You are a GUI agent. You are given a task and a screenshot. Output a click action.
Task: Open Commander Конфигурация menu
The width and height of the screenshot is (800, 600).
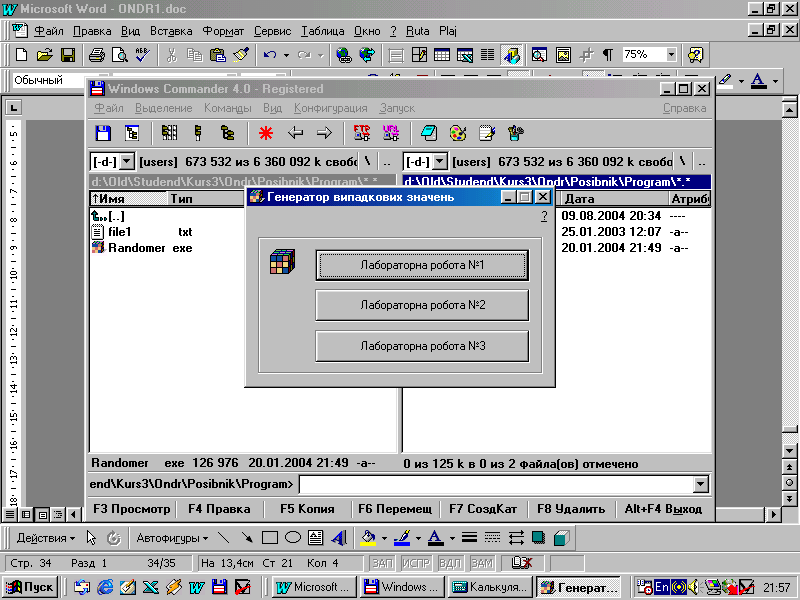[331, 108]
